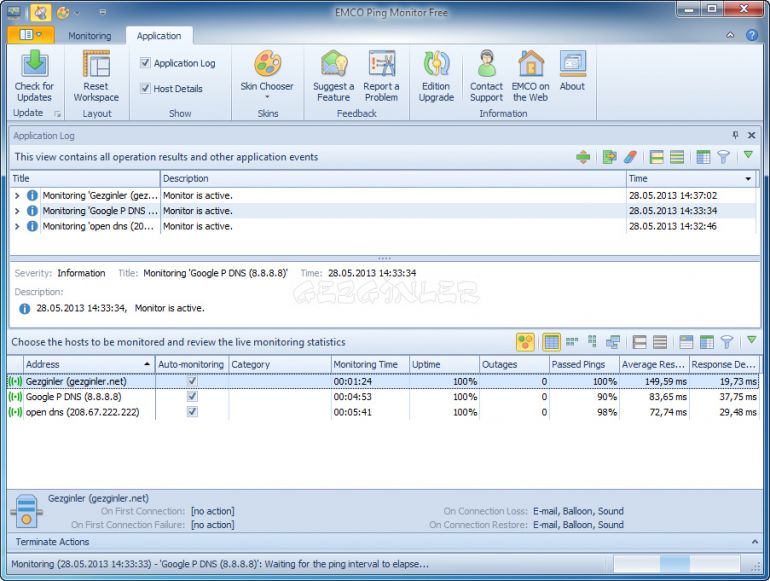This screenshot has height=581, width=770.
Task: Sort by Monitoring Time column header
Action: click(x=370, y=364)
